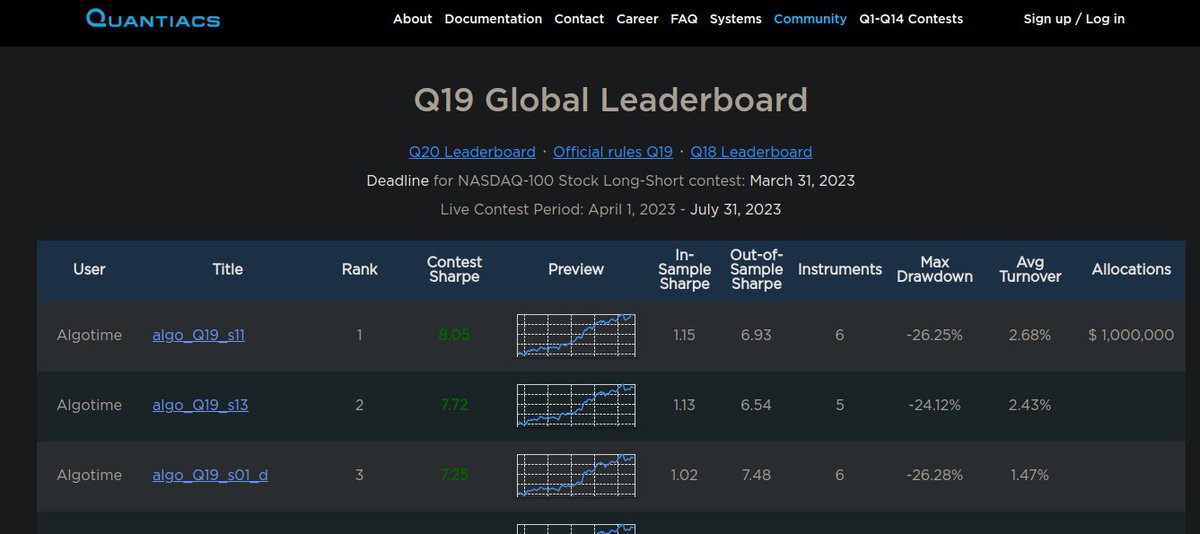
Task: Click the Max Drawdown column header
Action: (x=935, y=269)
